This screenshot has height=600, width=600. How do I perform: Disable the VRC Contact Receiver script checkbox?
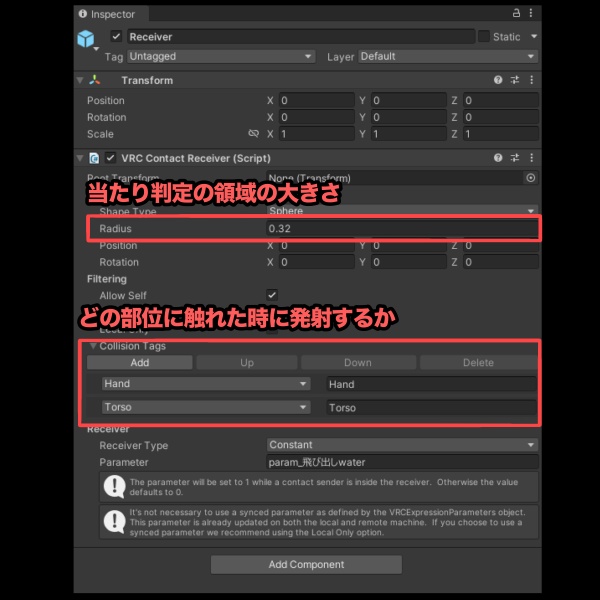click(111, 158)
